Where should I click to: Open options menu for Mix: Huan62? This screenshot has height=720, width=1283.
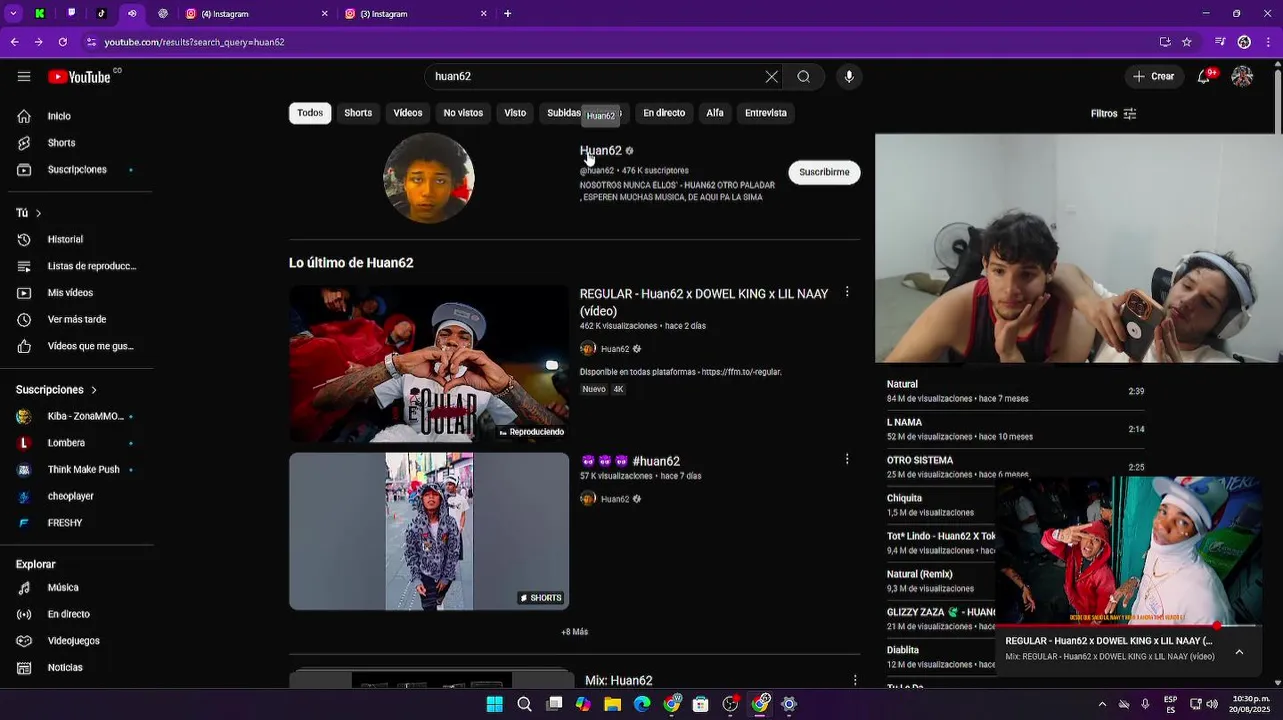pos(855,680)
